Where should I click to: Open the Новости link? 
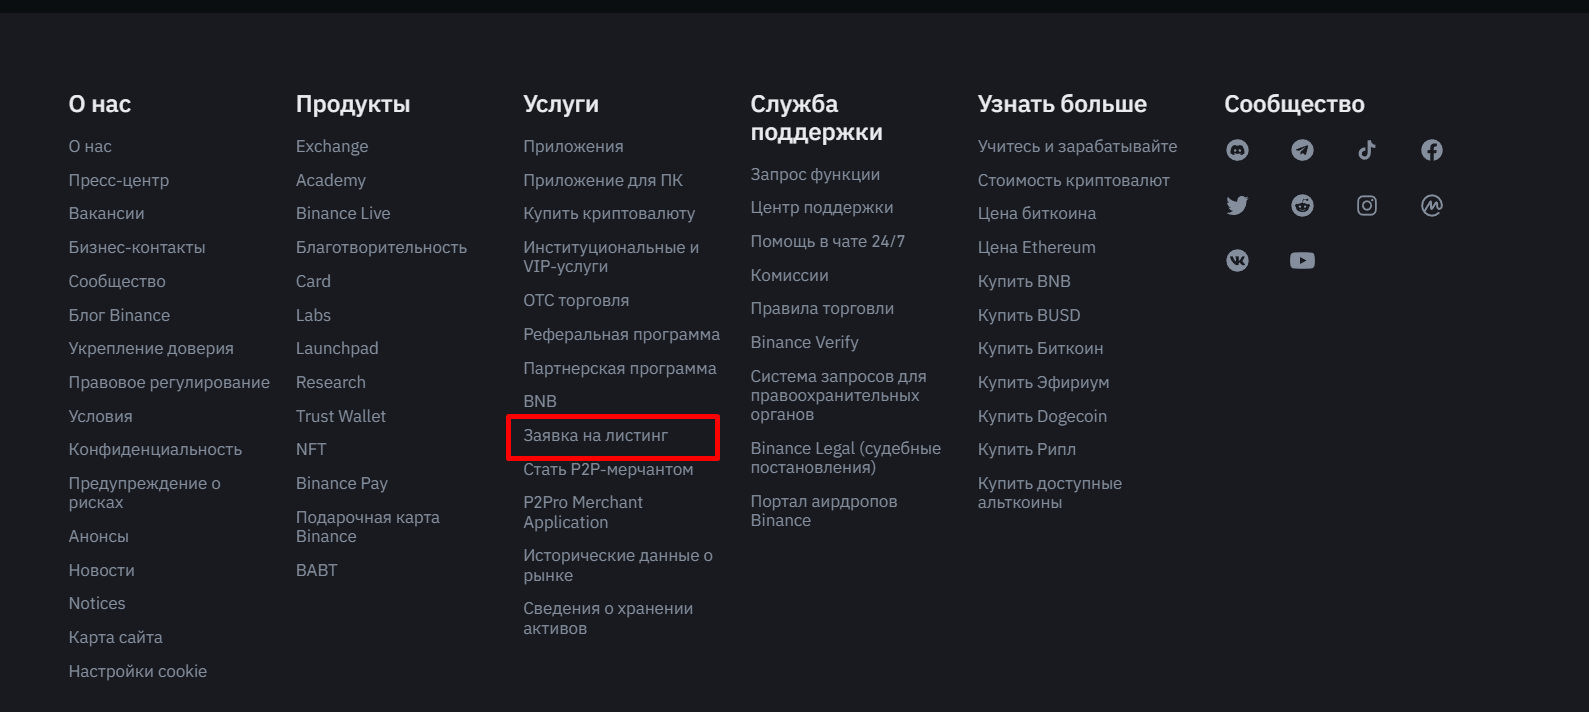(x=101, y=570)
